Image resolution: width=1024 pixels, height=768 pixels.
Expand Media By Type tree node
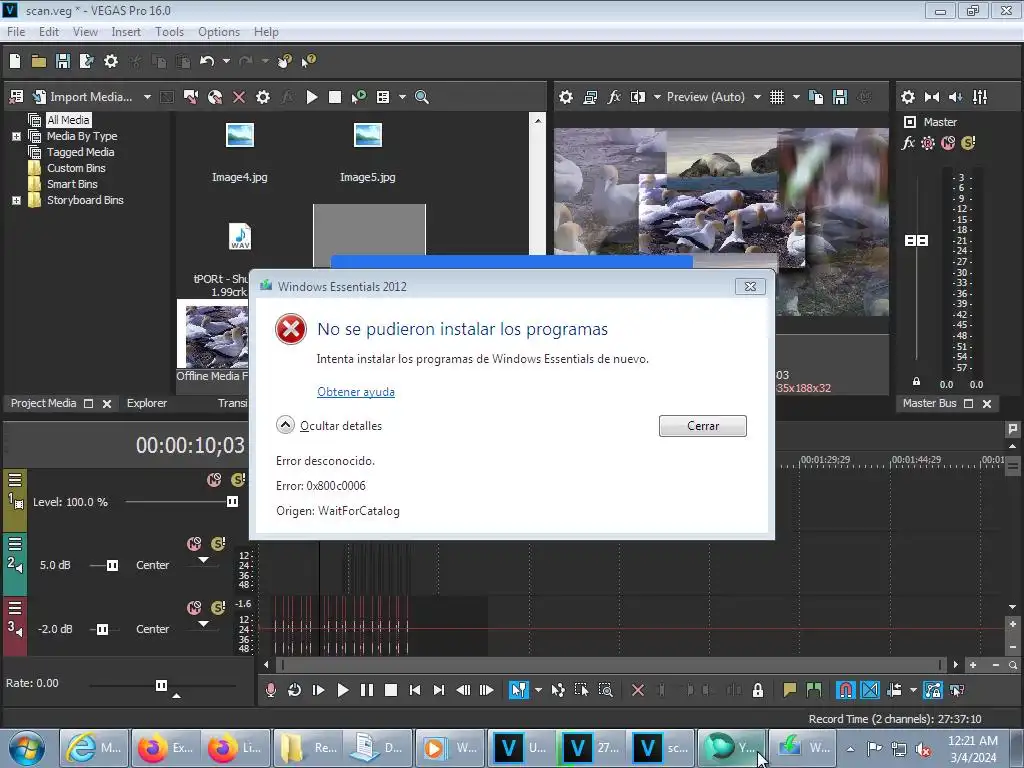[x=16, y=136]
